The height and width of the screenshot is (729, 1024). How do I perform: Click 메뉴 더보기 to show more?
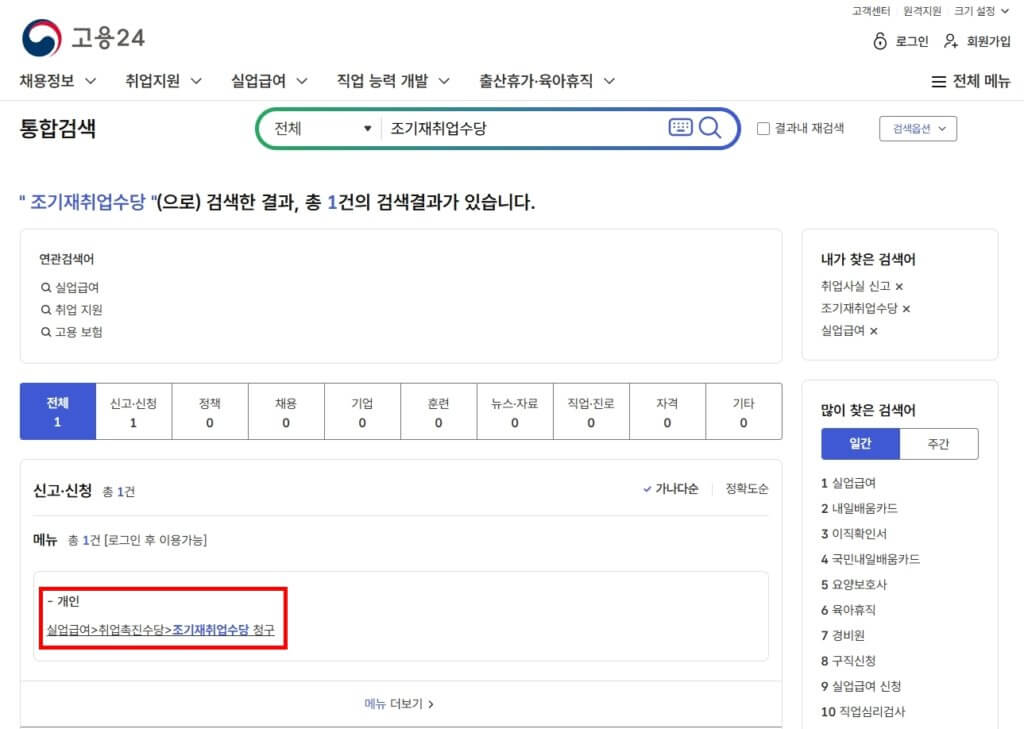pyautogui.click(x=399, y=704)
